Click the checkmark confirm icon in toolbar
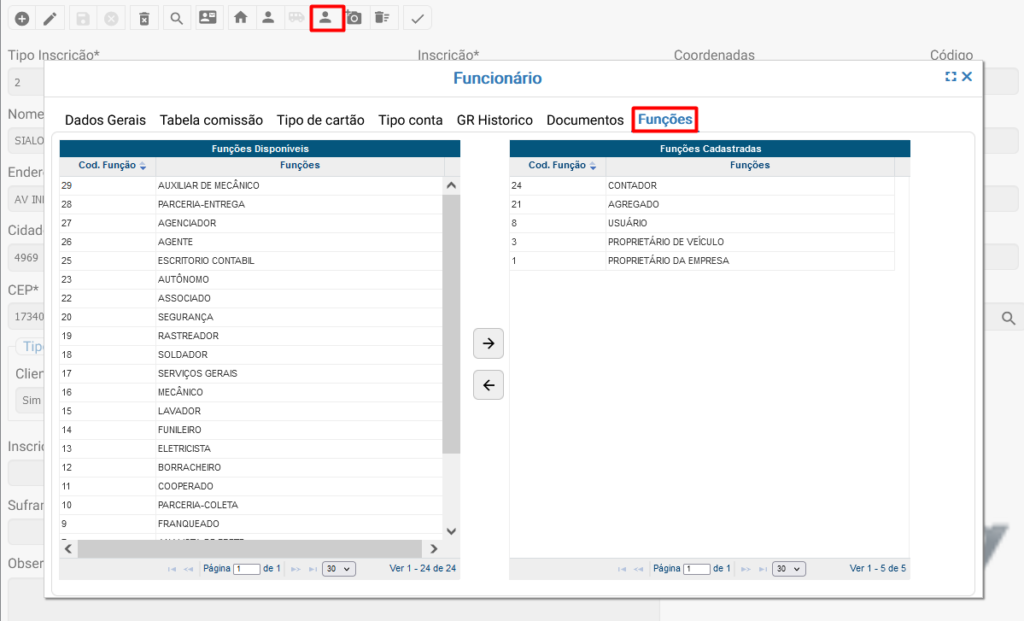Image resolution: width=1024 pixels, height=621 pixels. point(418,18)
